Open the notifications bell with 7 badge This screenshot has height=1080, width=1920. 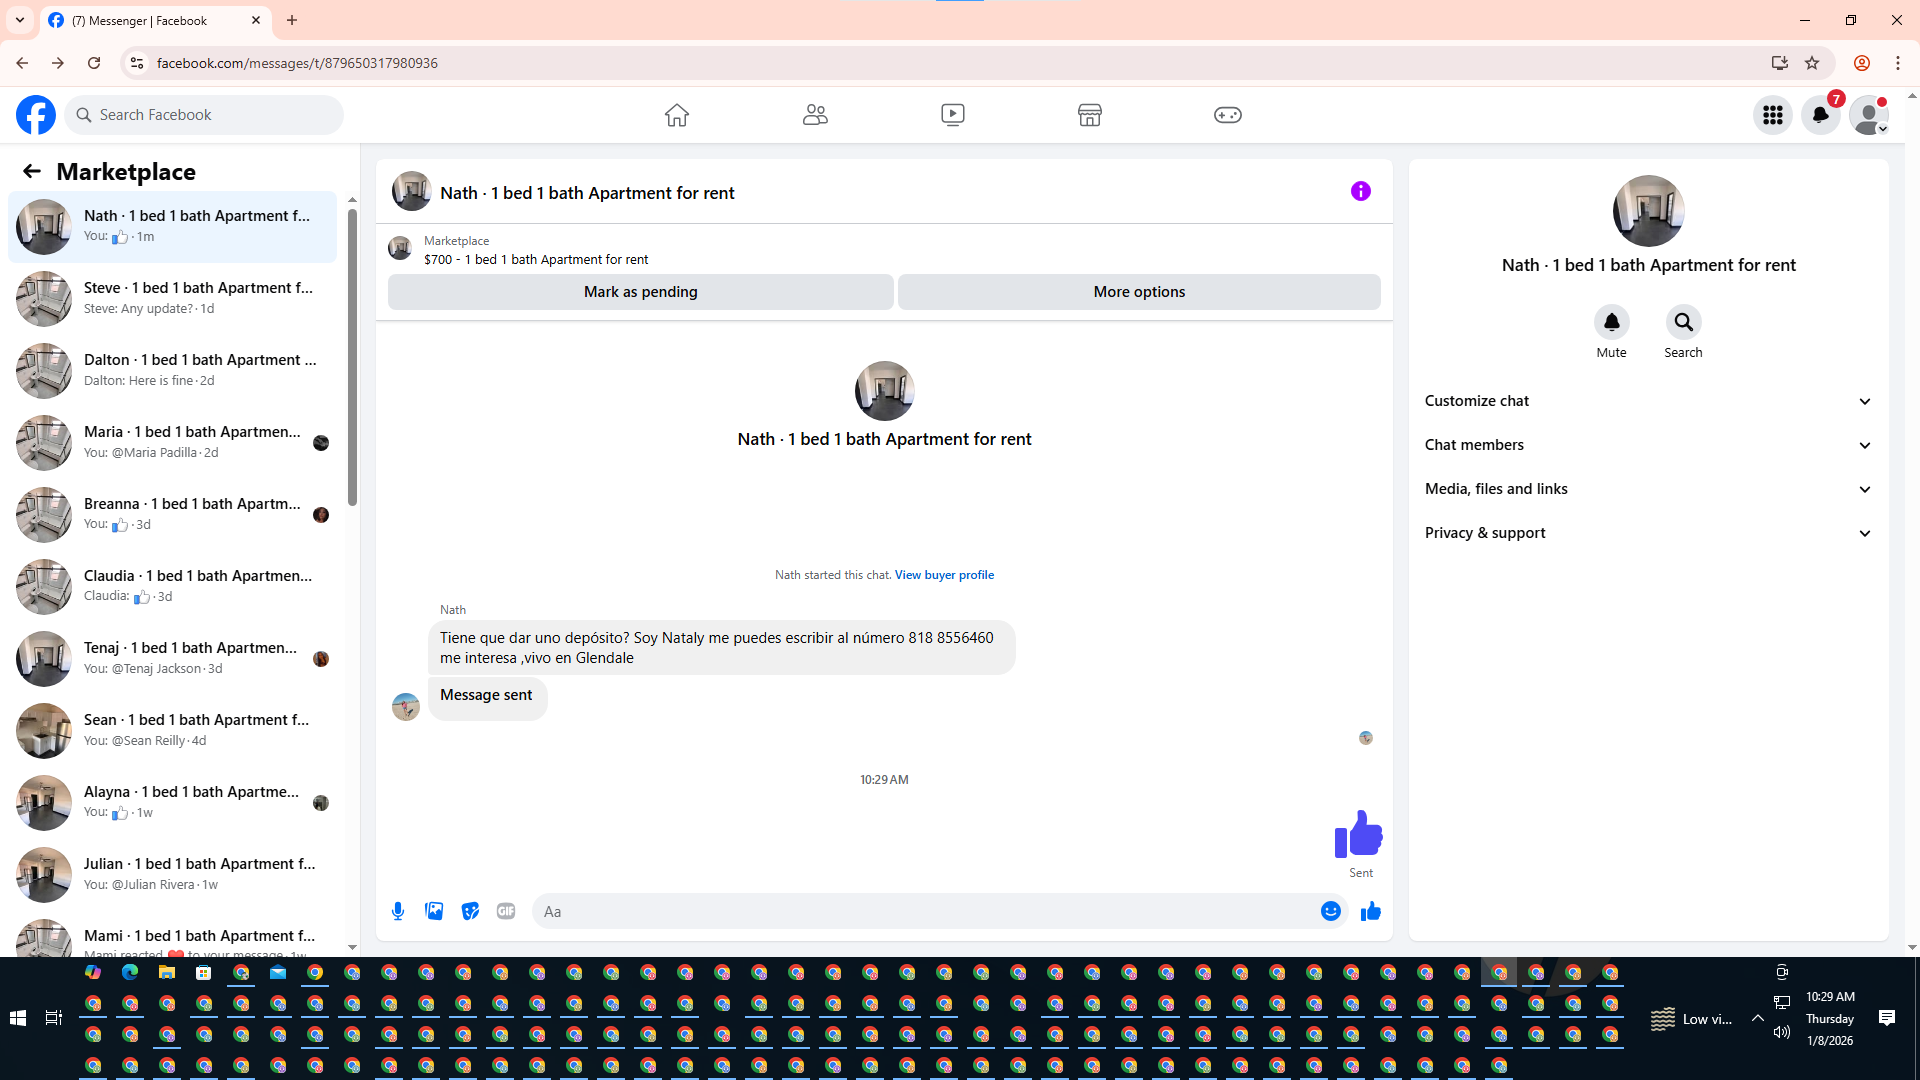click(x=1821, y=115)
